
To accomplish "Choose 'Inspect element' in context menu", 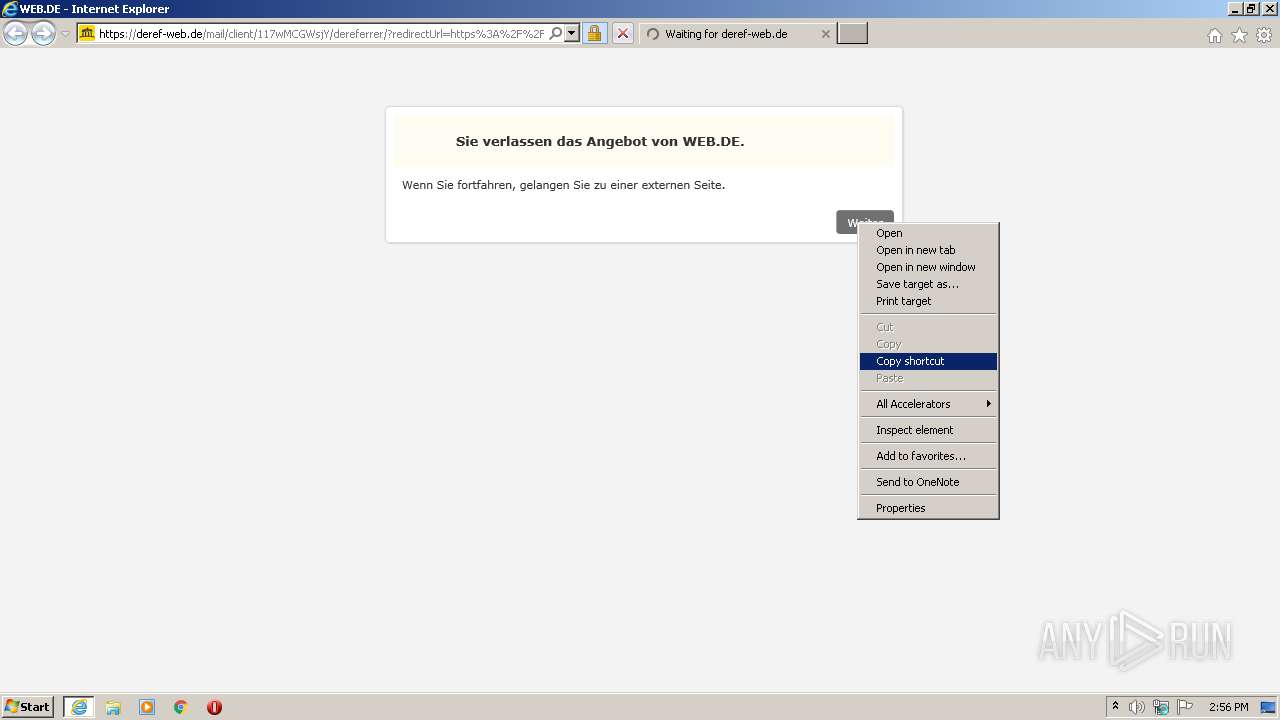I will 928,430.
